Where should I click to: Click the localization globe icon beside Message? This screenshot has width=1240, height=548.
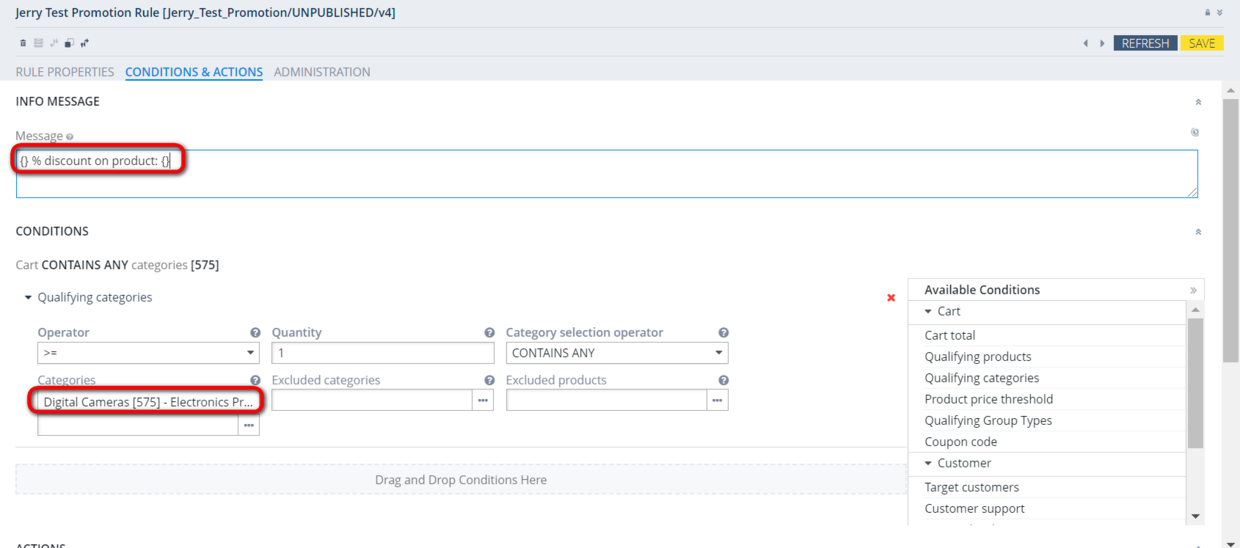[x=1194, y=132]
